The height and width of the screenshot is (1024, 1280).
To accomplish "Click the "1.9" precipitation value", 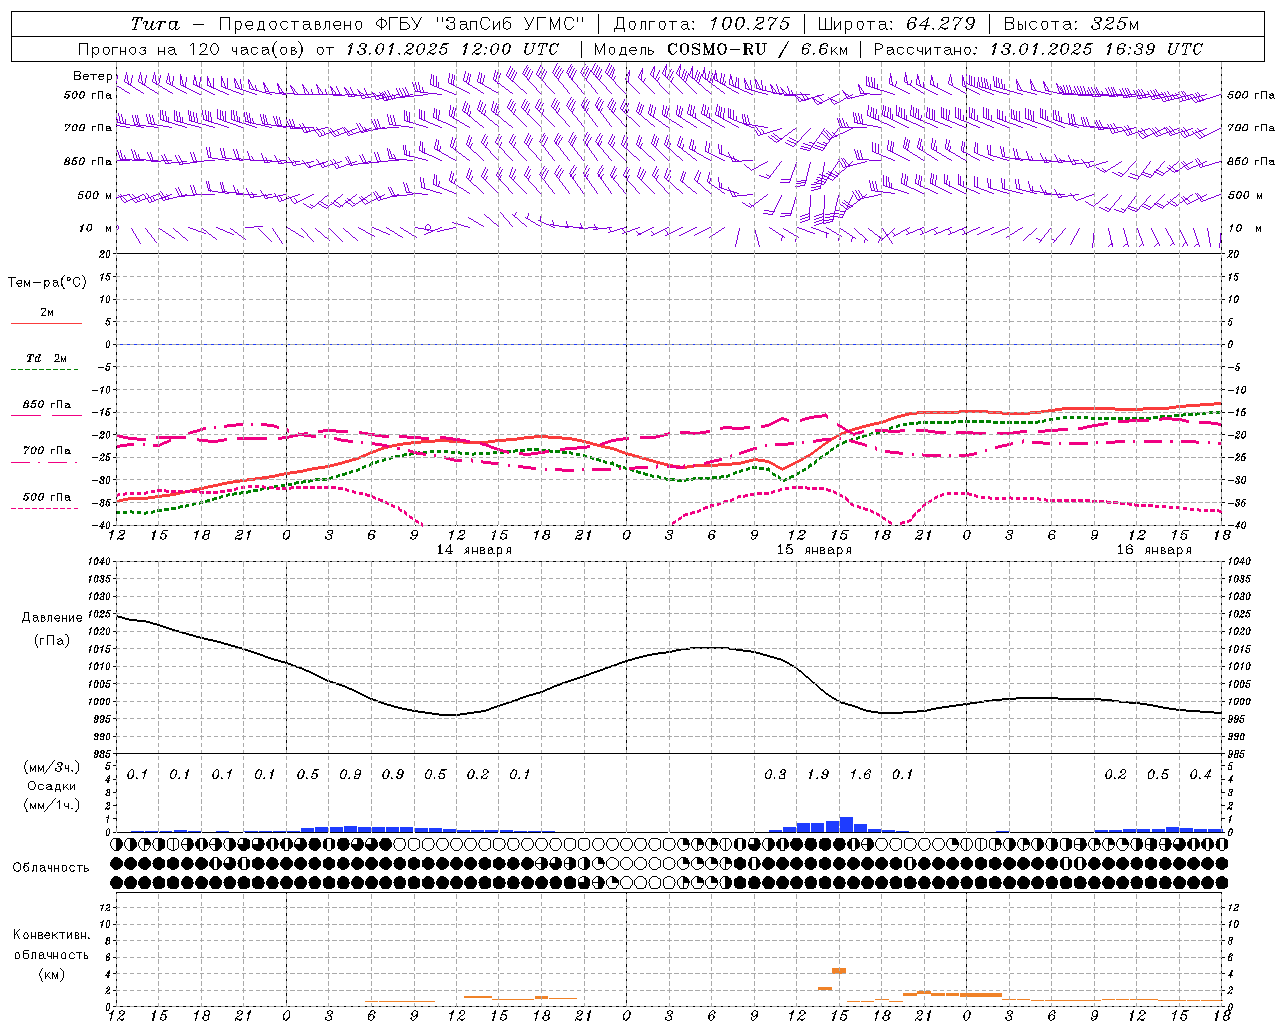I will pyautogui.click(x=818, y=774).
